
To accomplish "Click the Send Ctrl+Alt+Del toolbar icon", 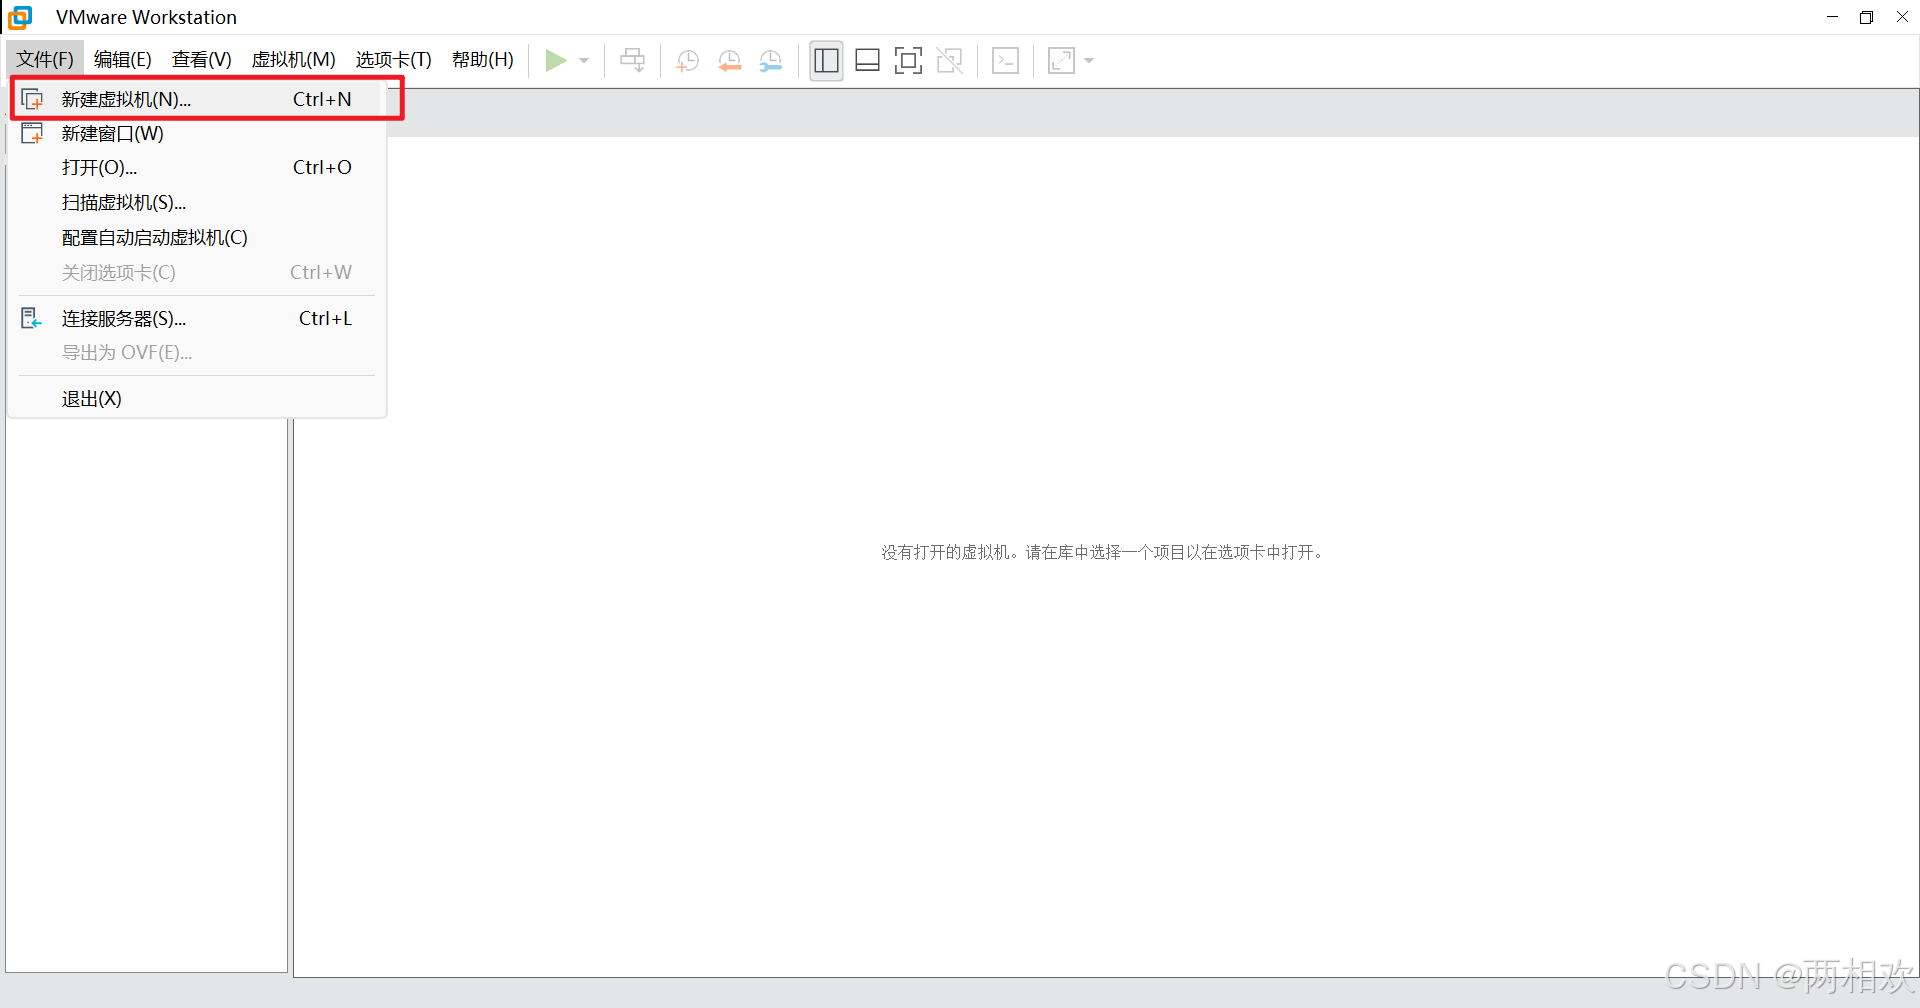I will [632, 61].
